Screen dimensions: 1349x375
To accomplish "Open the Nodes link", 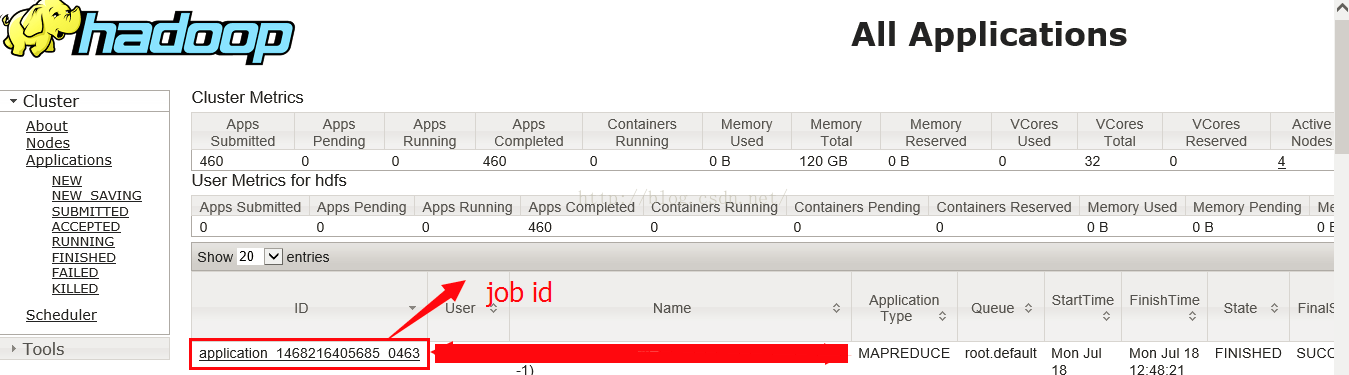I will [48, 143].
